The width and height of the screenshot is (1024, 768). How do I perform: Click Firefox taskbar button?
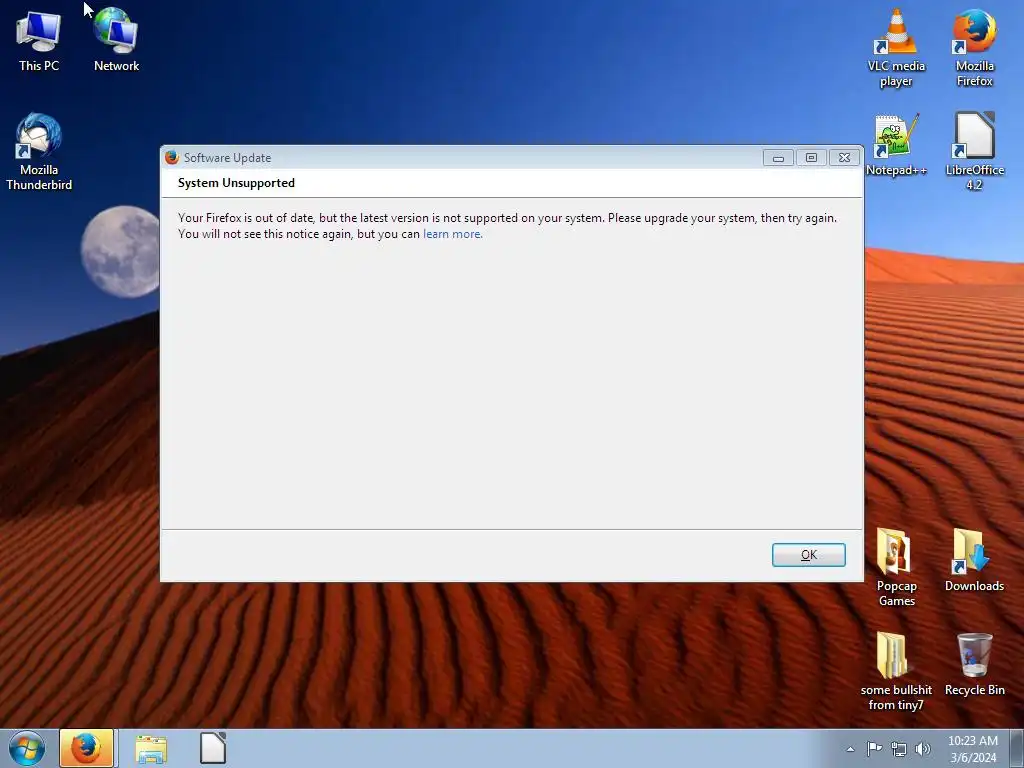87,748
